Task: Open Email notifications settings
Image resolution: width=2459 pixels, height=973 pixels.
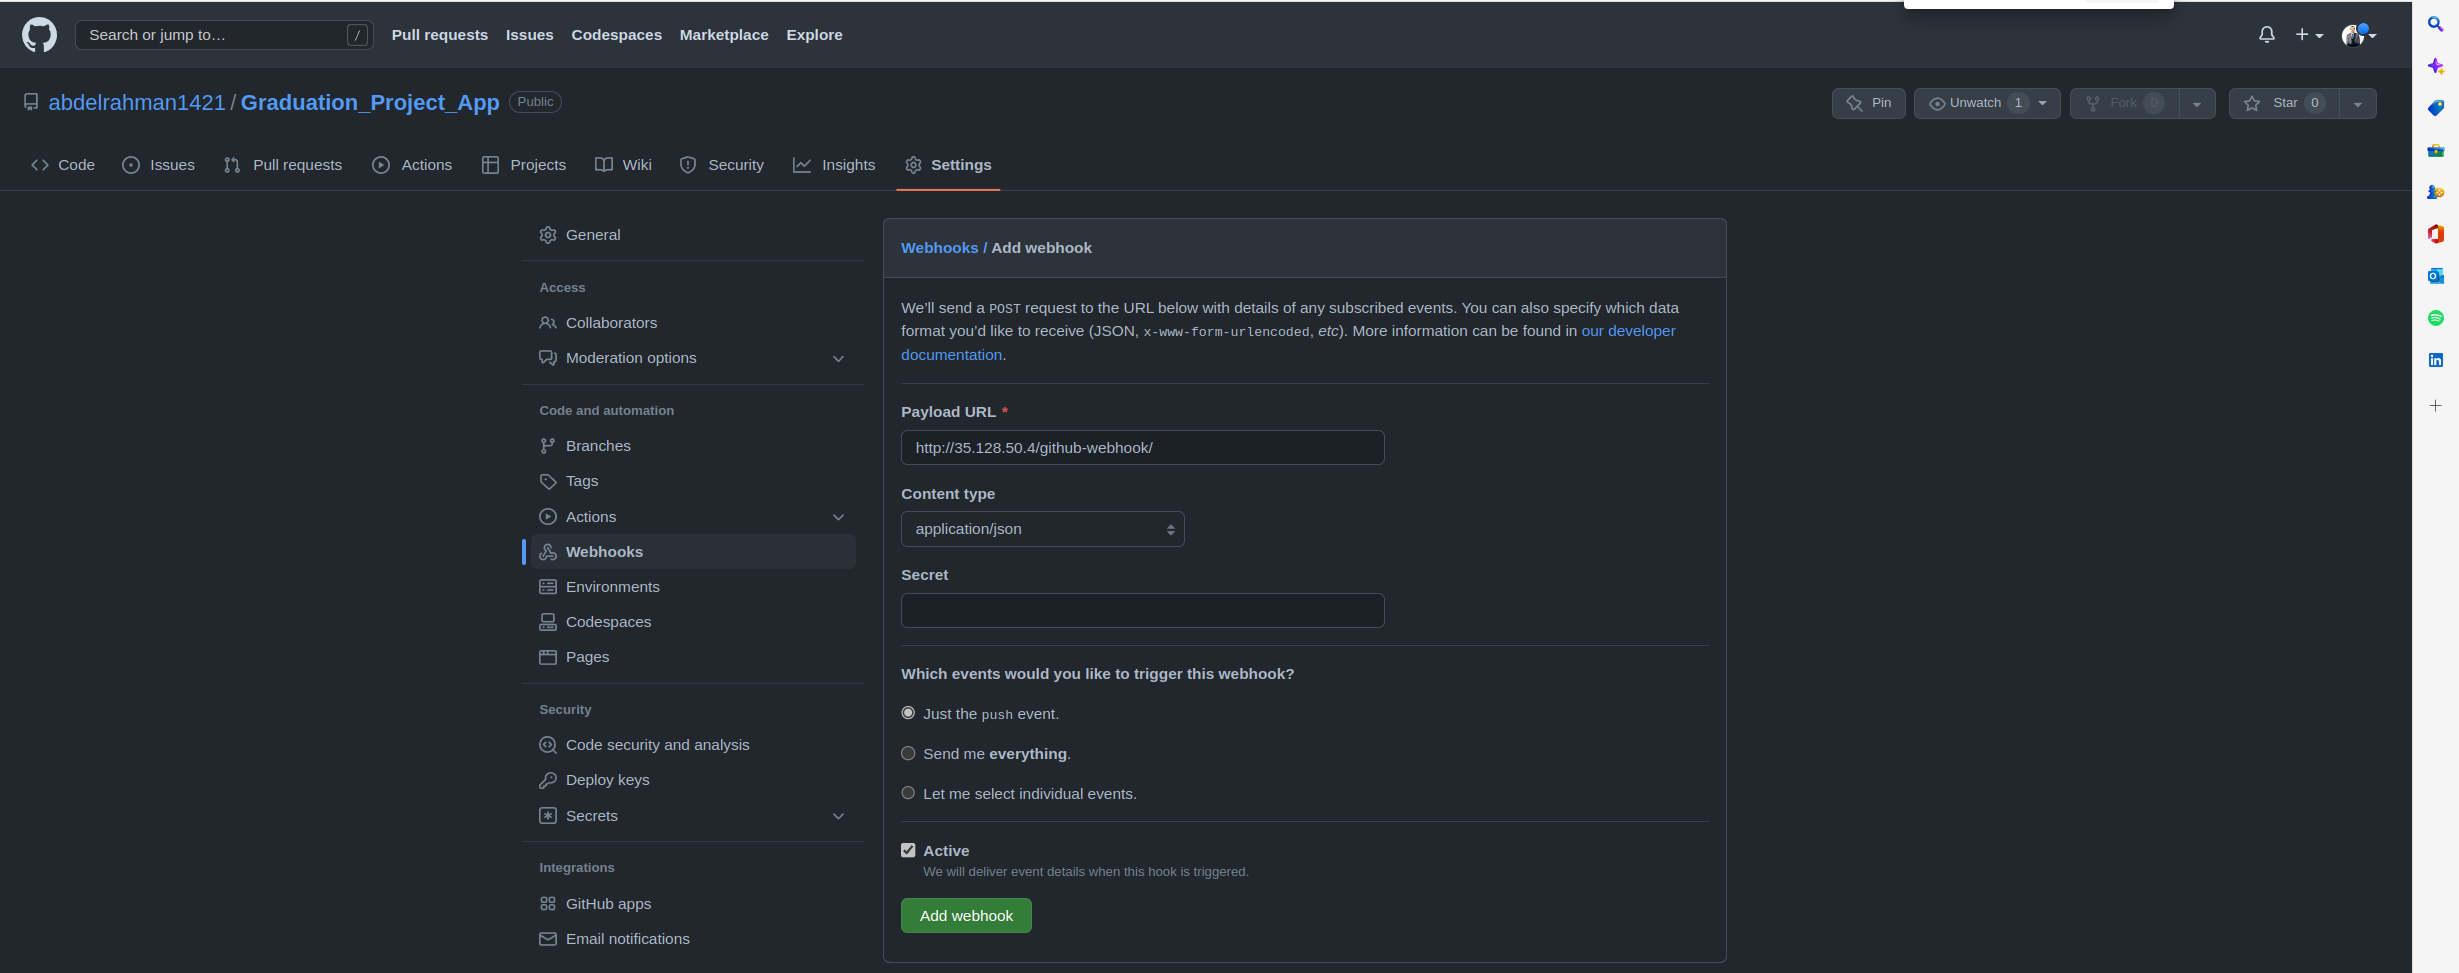Action: click(627, 938)
